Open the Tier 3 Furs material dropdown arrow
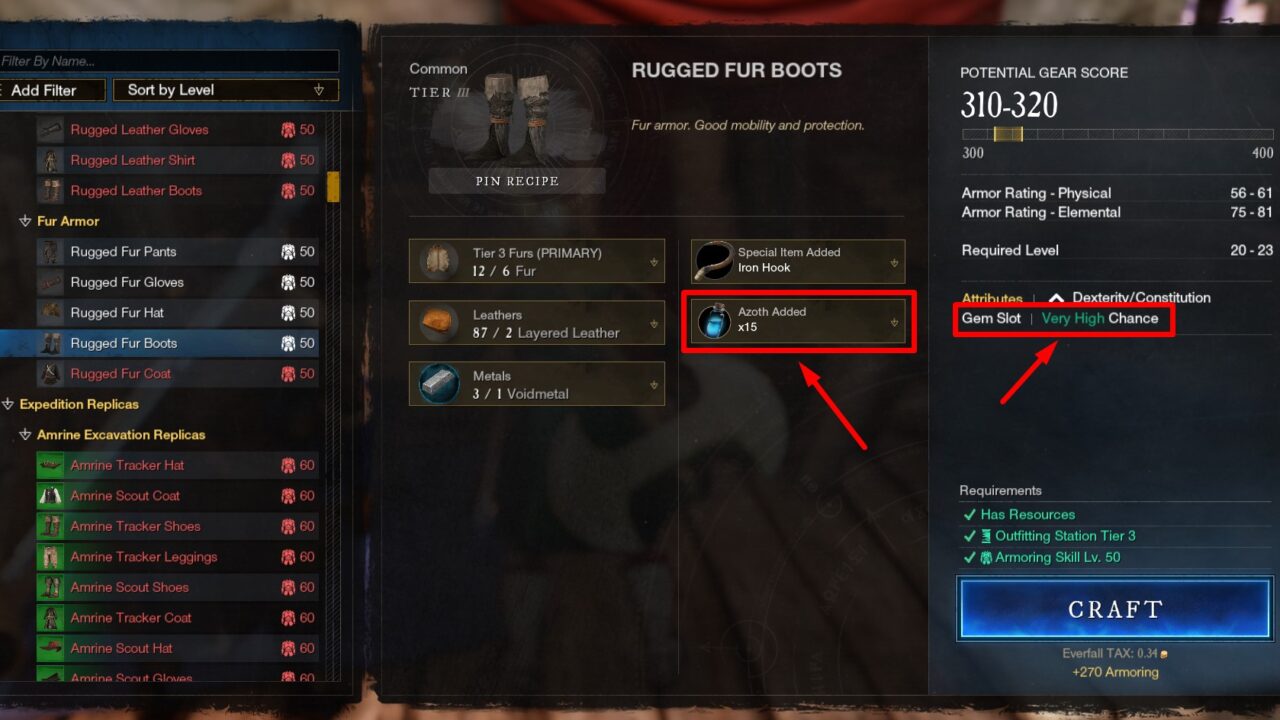 point(654,262)
